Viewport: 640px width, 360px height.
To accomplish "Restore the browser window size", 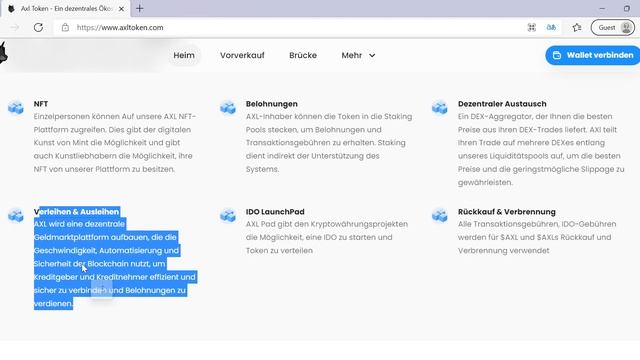I will (627, 8).
